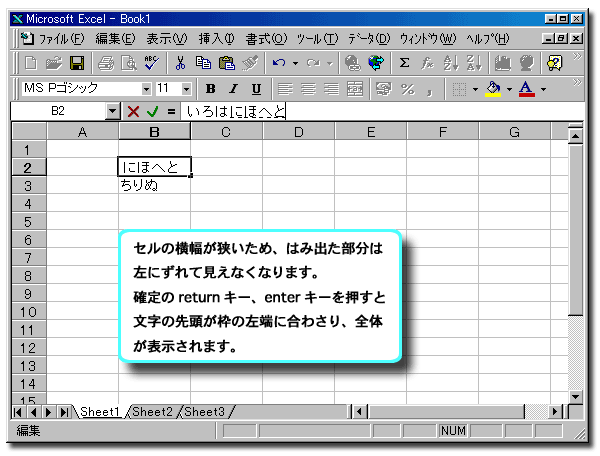
Task: Click the row 3 header
Action: [28, 186]
